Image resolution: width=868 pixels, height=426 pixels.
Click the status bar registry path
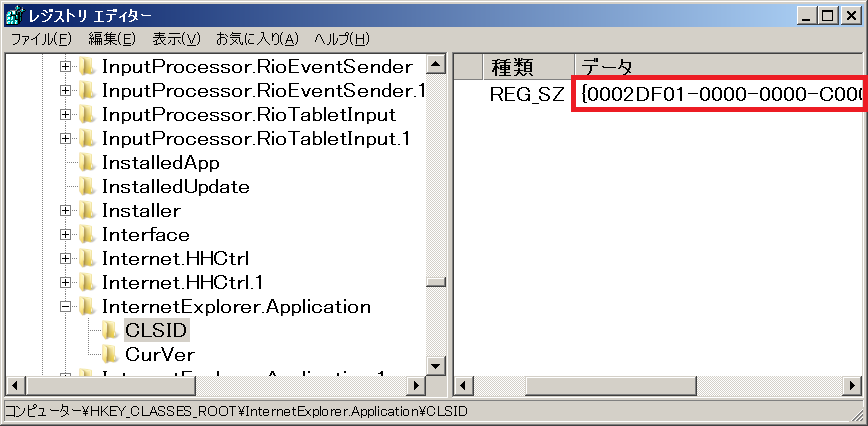(236, 412)
